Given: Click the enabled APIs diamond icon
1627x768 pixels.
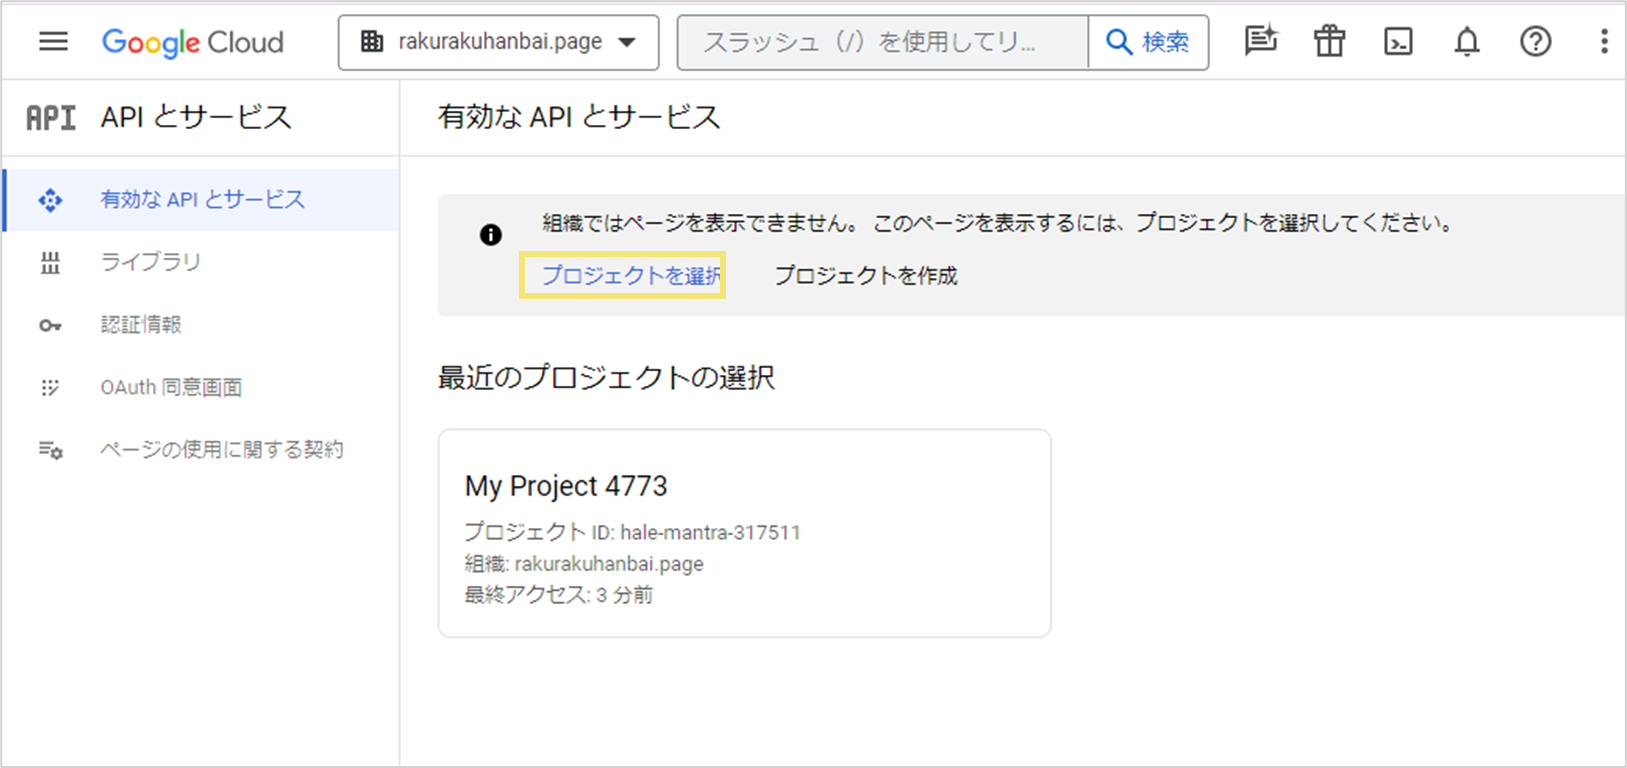Looking at the screenshot, I should (50, 201).
